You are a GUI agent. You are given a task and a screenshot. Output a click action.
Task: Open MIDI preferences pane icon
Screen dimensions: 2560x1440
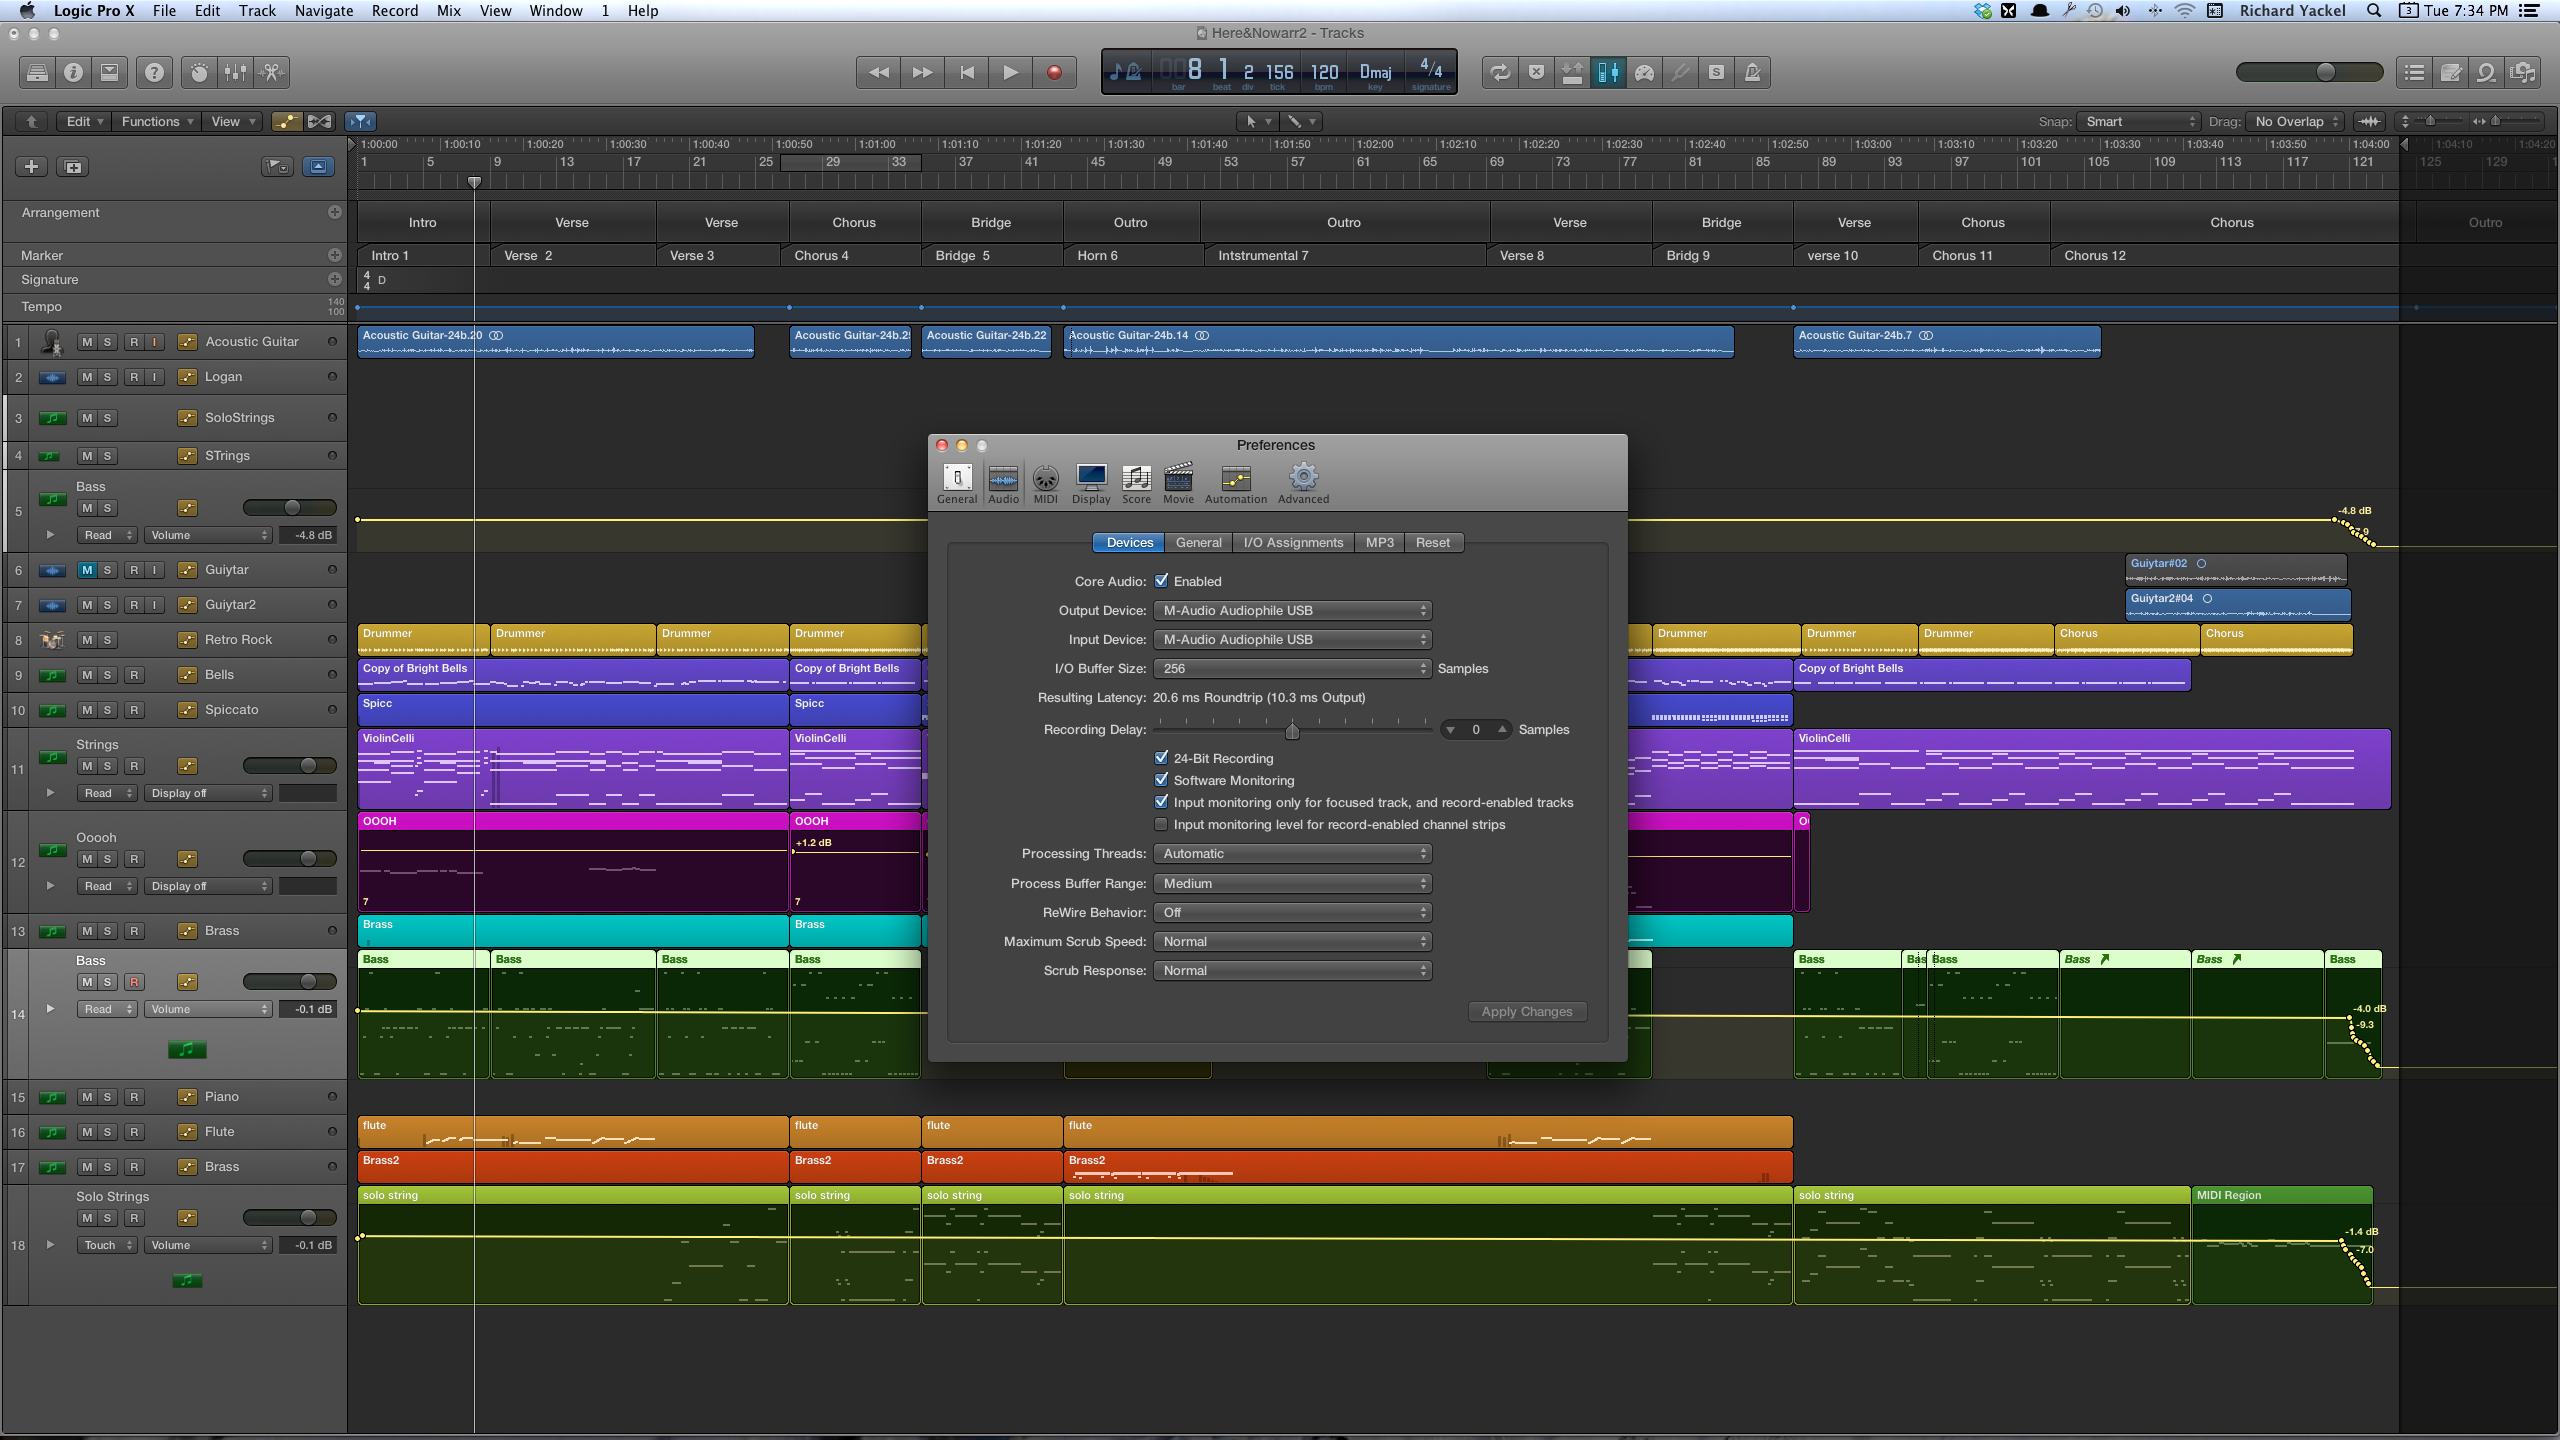click(1045, 483)
